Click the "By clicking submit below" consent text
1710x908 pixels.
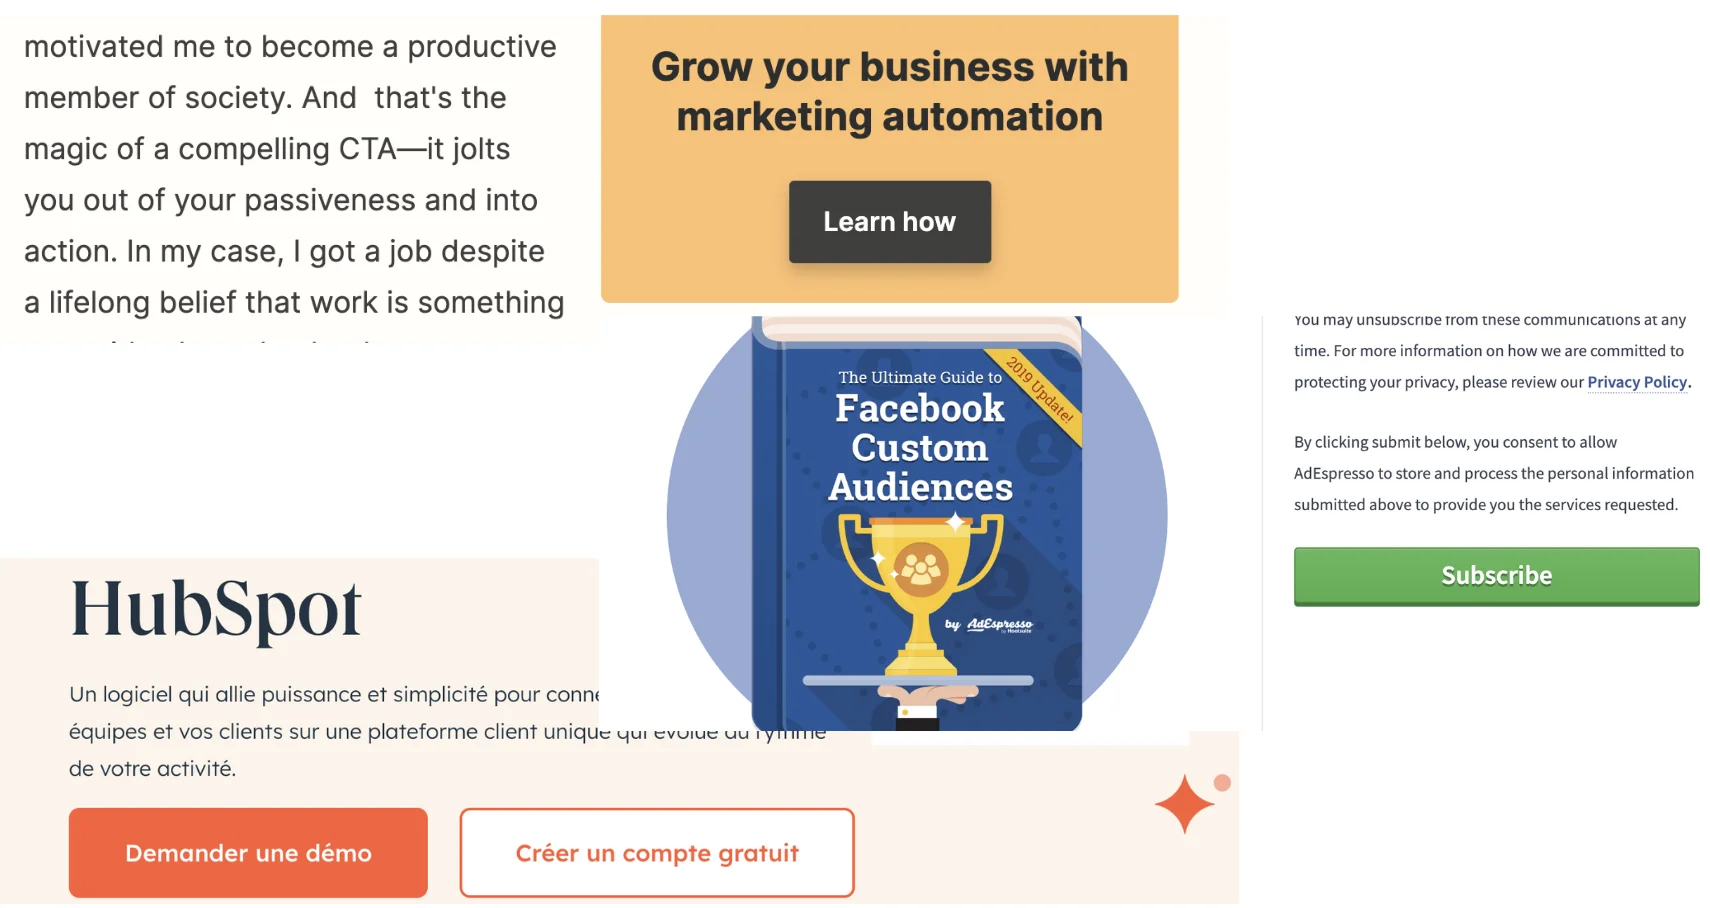pos(1455,442)
